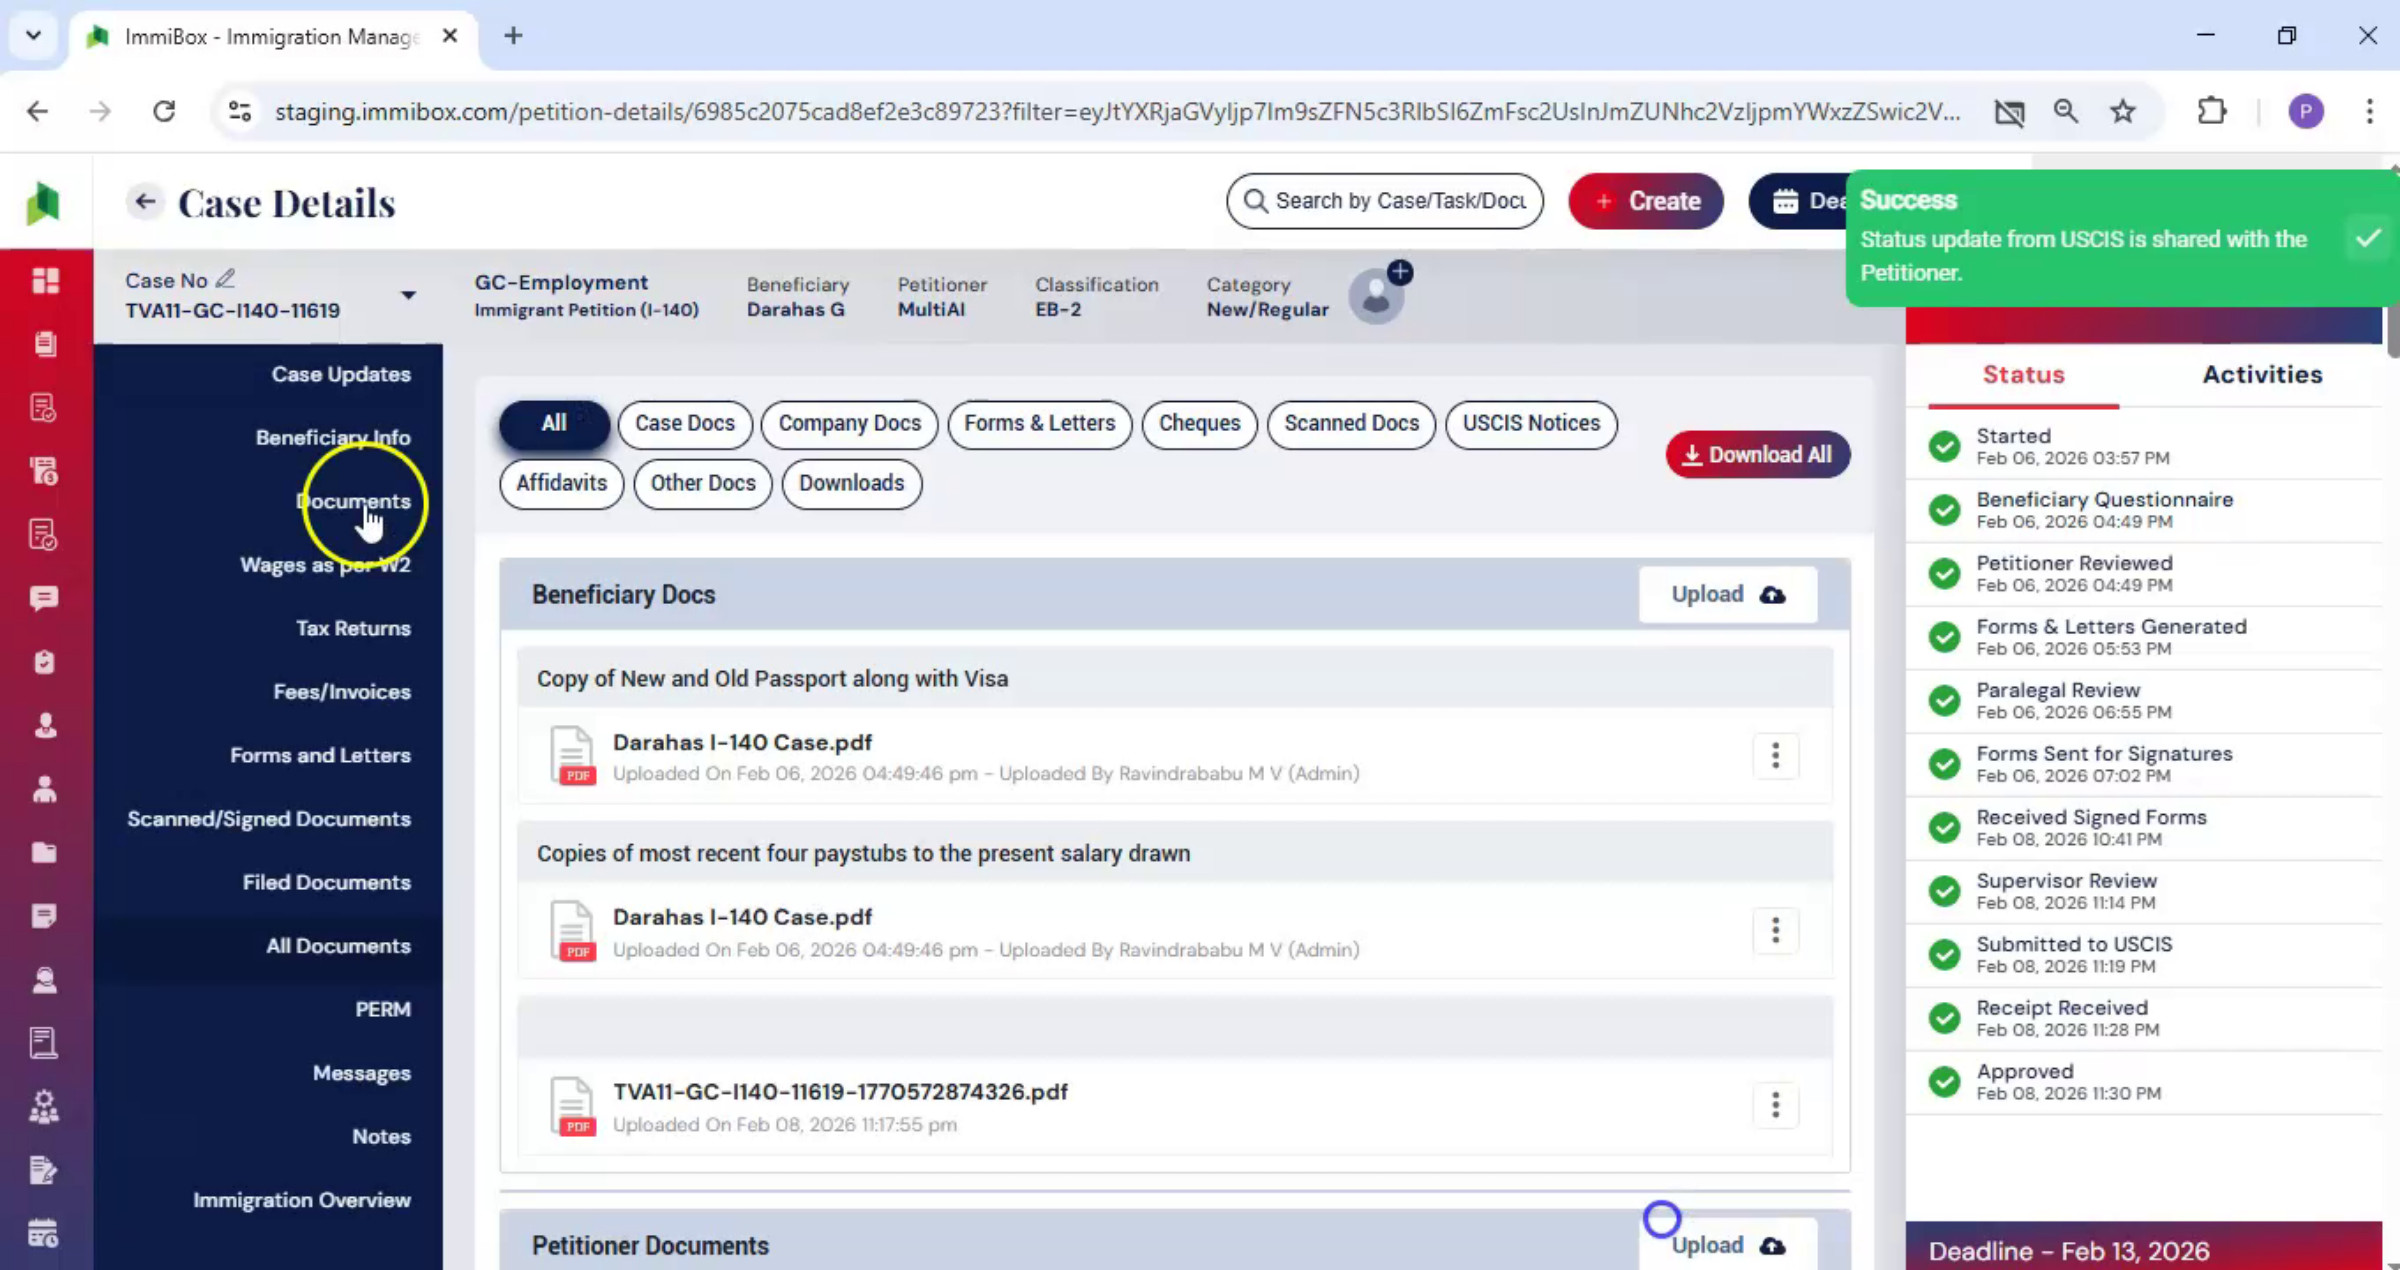Image resolution: width=2400 pixels, height=1270 pixels.
Task: Open Filed Documents in the case menu
Action: (x=326, y=882)
